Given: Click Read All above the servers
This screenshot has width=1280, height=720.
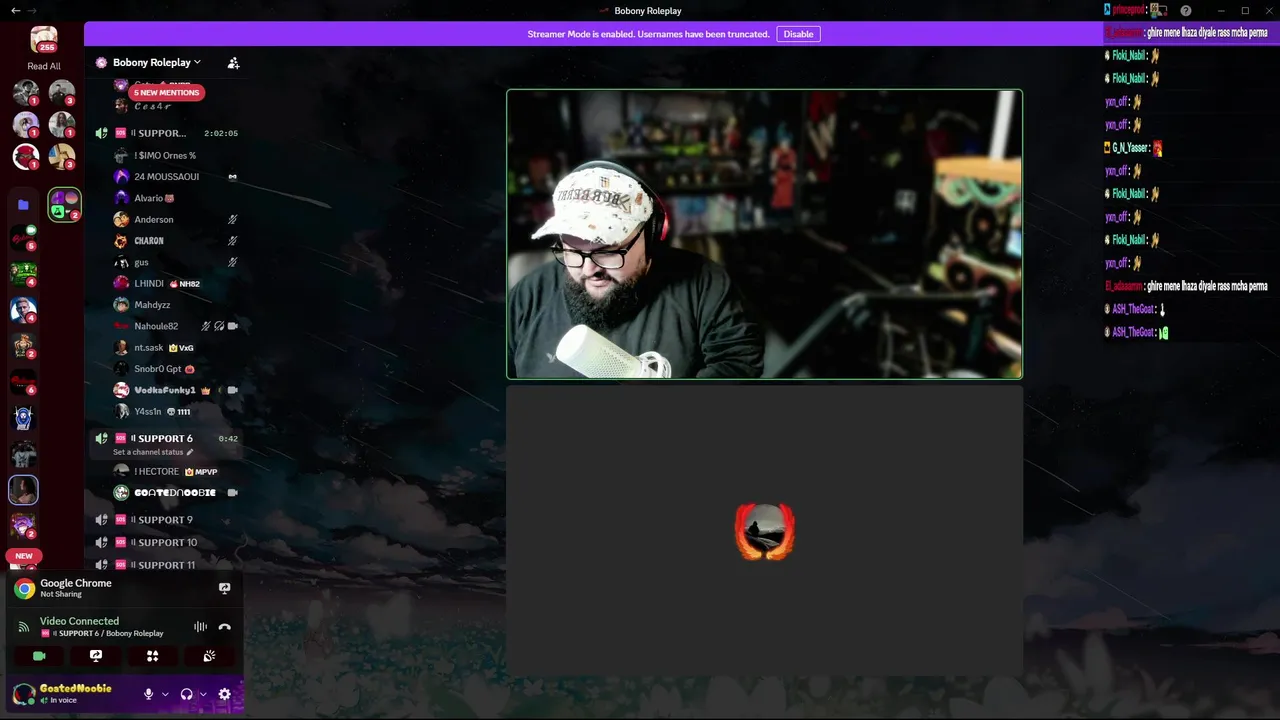Looking at the screenshot, I should (44, 66).
